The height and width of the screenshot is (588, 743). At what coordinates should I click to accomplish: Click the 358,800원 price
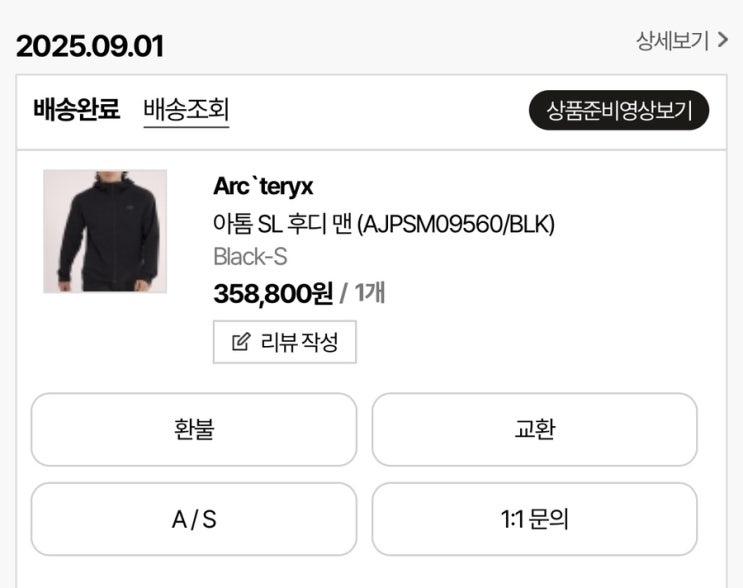[x=273, y=293]
